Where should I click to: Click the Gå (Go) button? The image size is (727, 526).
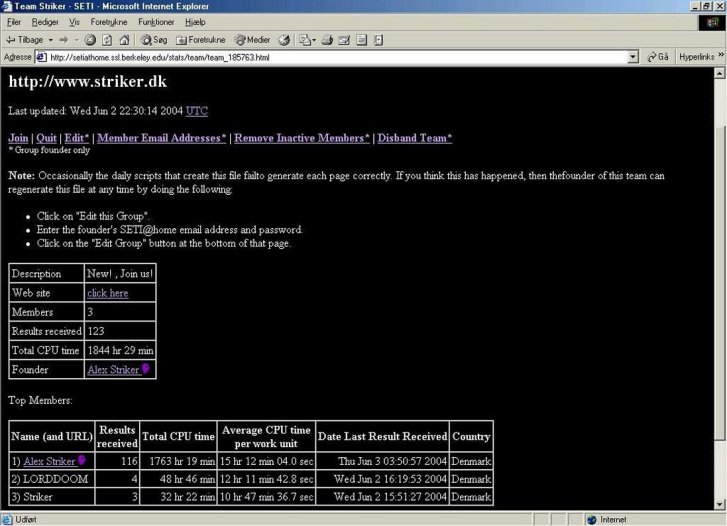tap(658, 57)
